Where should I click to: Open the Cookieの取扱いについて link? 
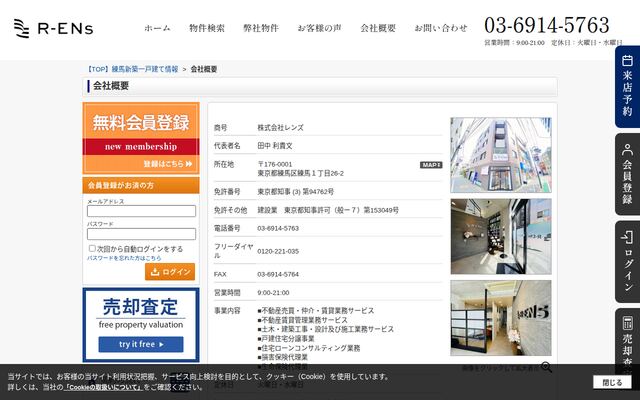point(103,387)
